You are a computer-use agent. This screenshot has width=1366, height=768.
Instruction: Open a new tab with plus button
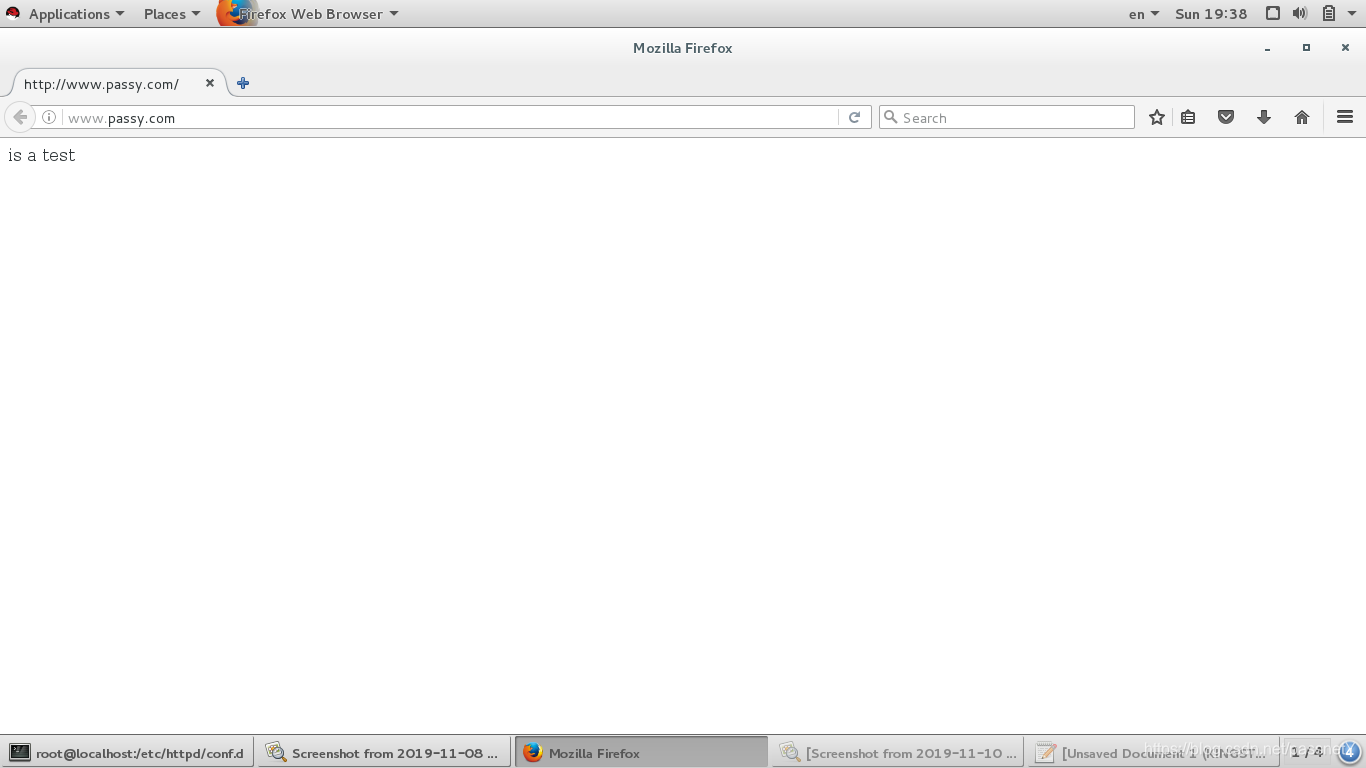click(243, 83)
